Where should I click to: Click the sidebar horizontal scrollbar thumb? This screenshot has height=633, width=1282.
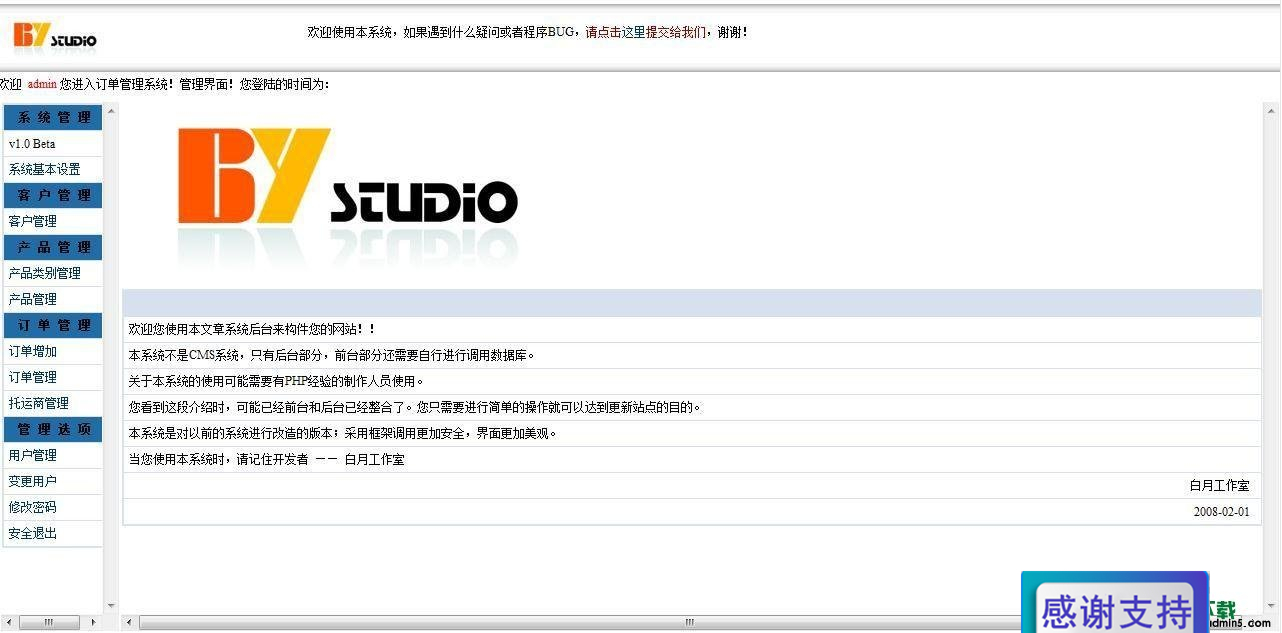(49, 622)
